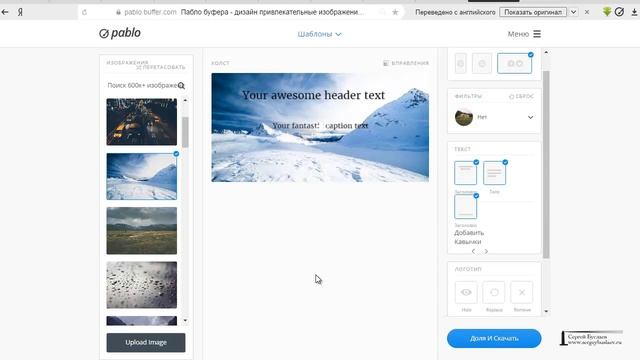Click the green download extension icon

pos(607,12)
